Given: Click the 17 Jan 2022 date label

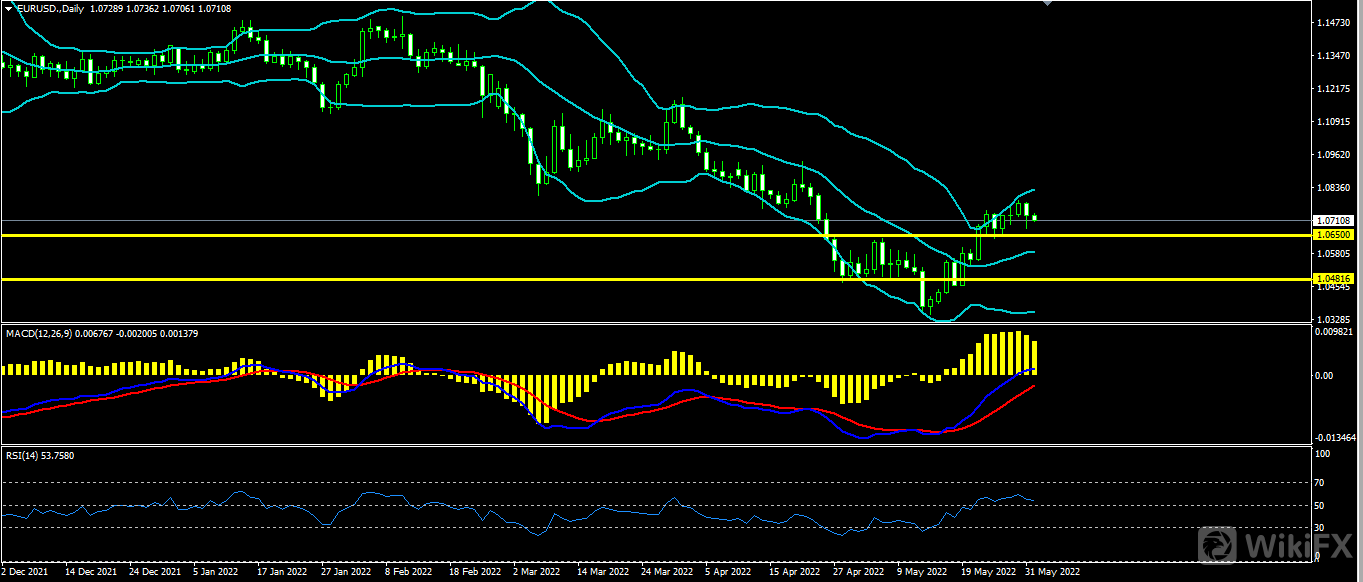Looking at the screenshot, I should (282, 573).
